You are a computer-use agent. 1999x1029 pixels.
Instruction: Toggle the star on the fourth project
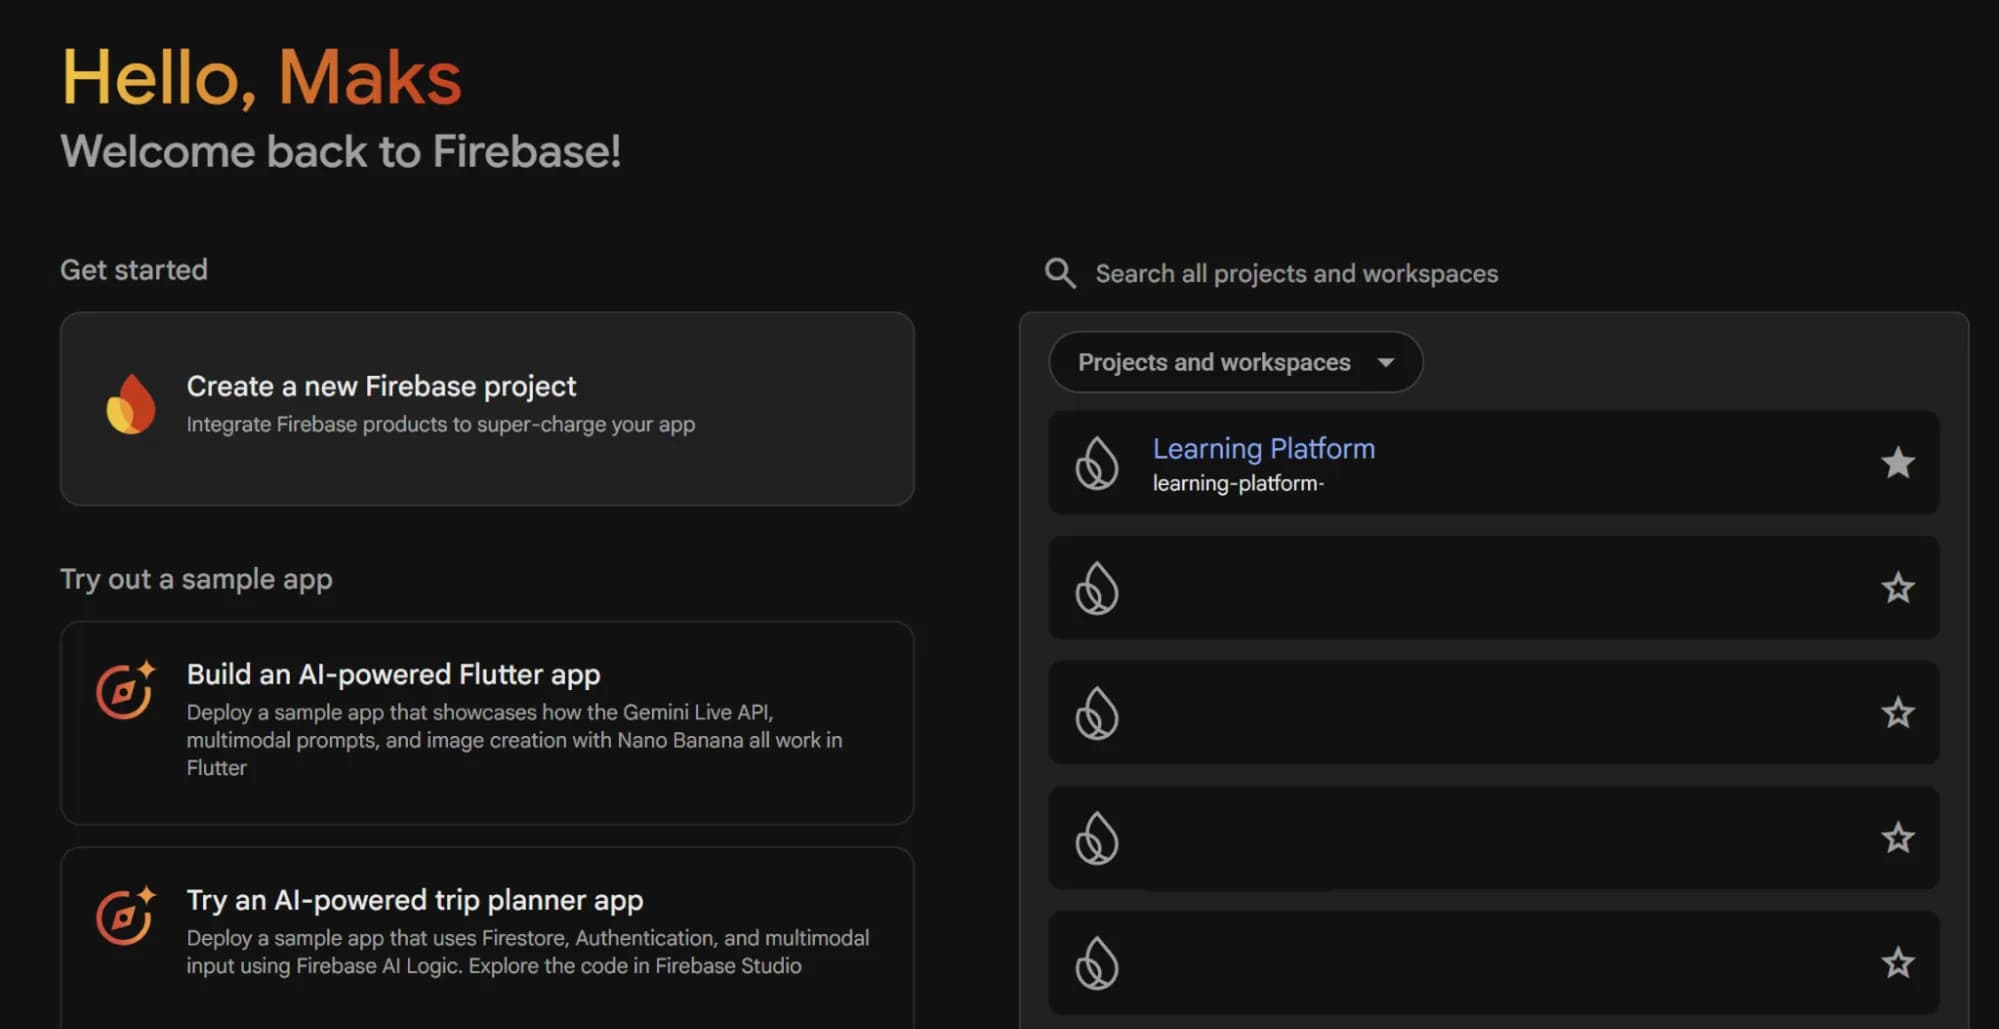(1897, 838)
